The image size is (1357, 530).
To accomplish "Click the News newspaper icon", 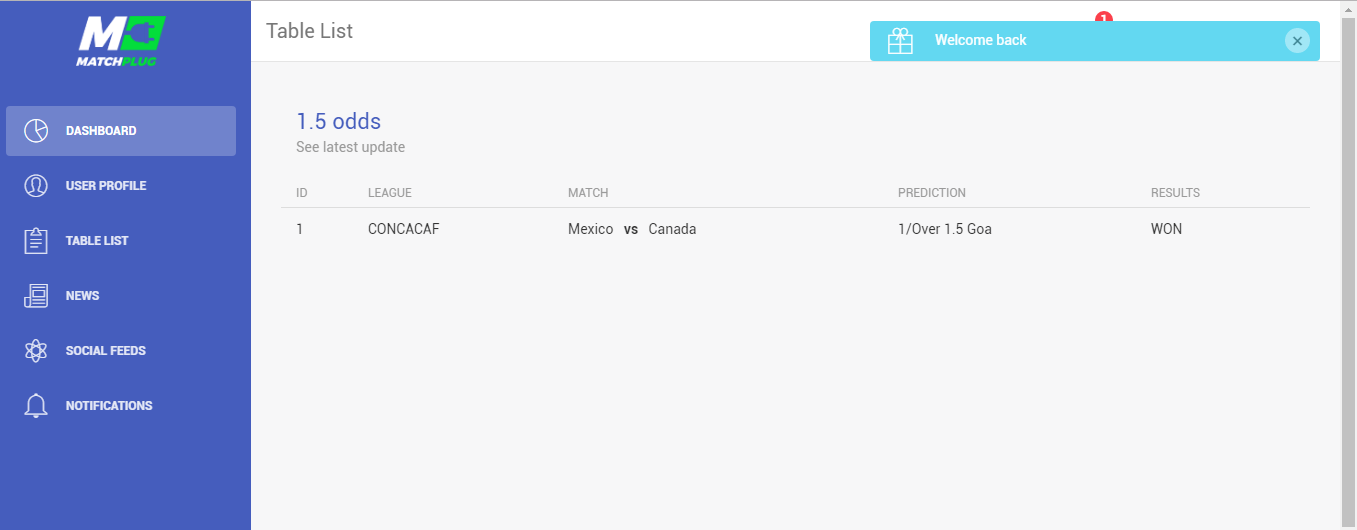I will coord(36,296).
